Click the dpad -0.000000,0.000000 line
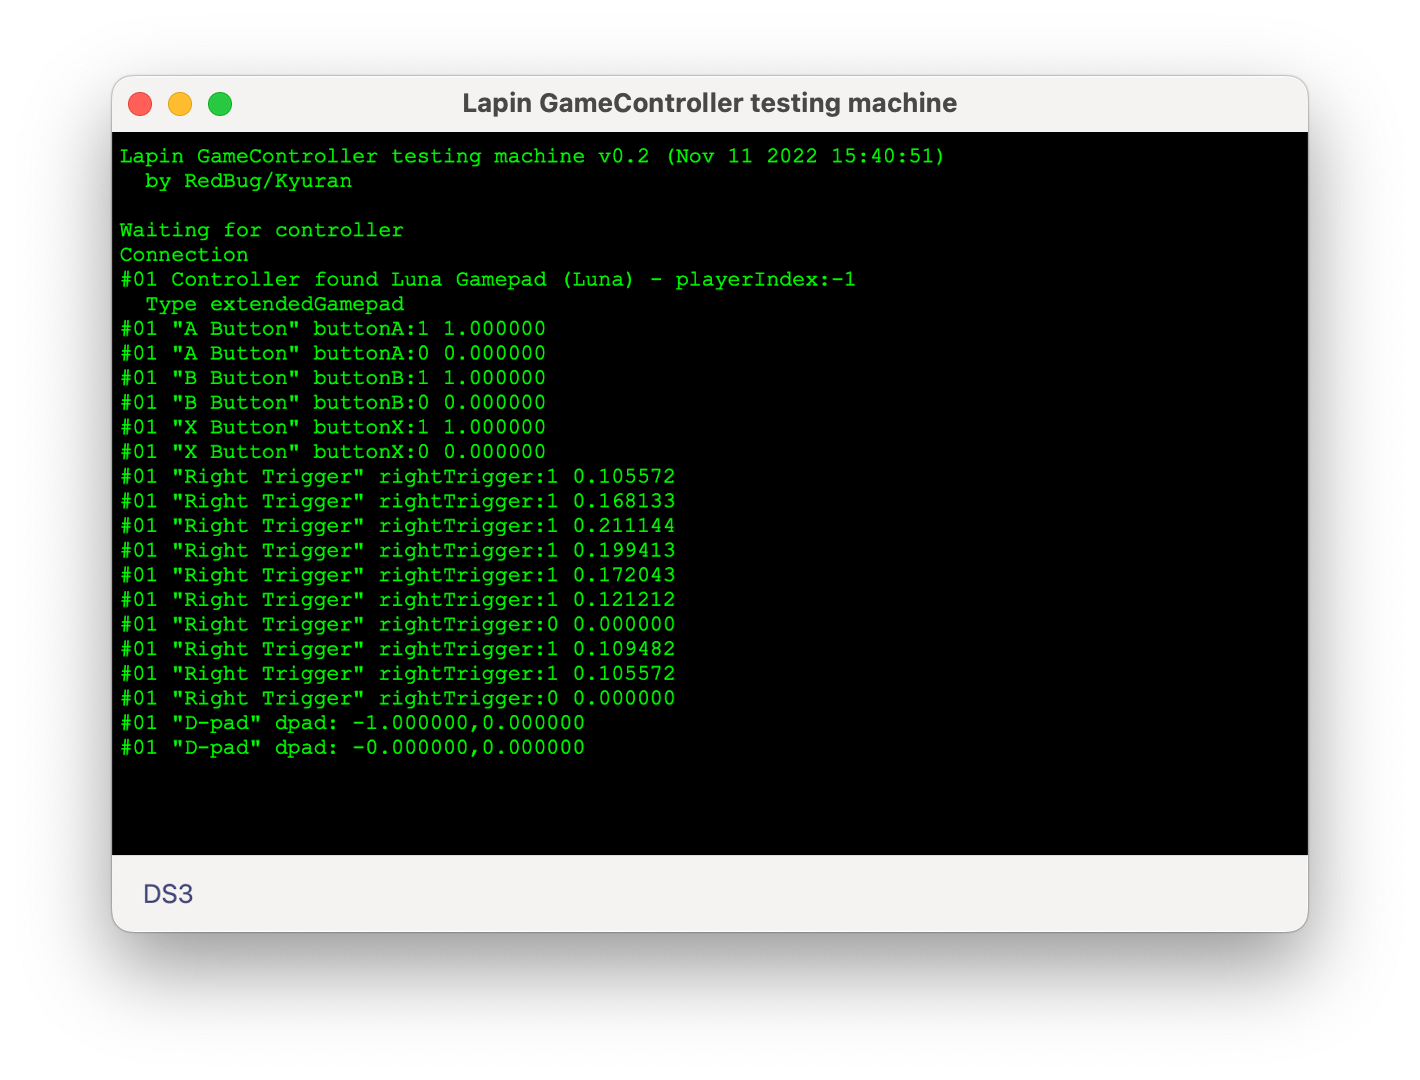 [352, 748]
